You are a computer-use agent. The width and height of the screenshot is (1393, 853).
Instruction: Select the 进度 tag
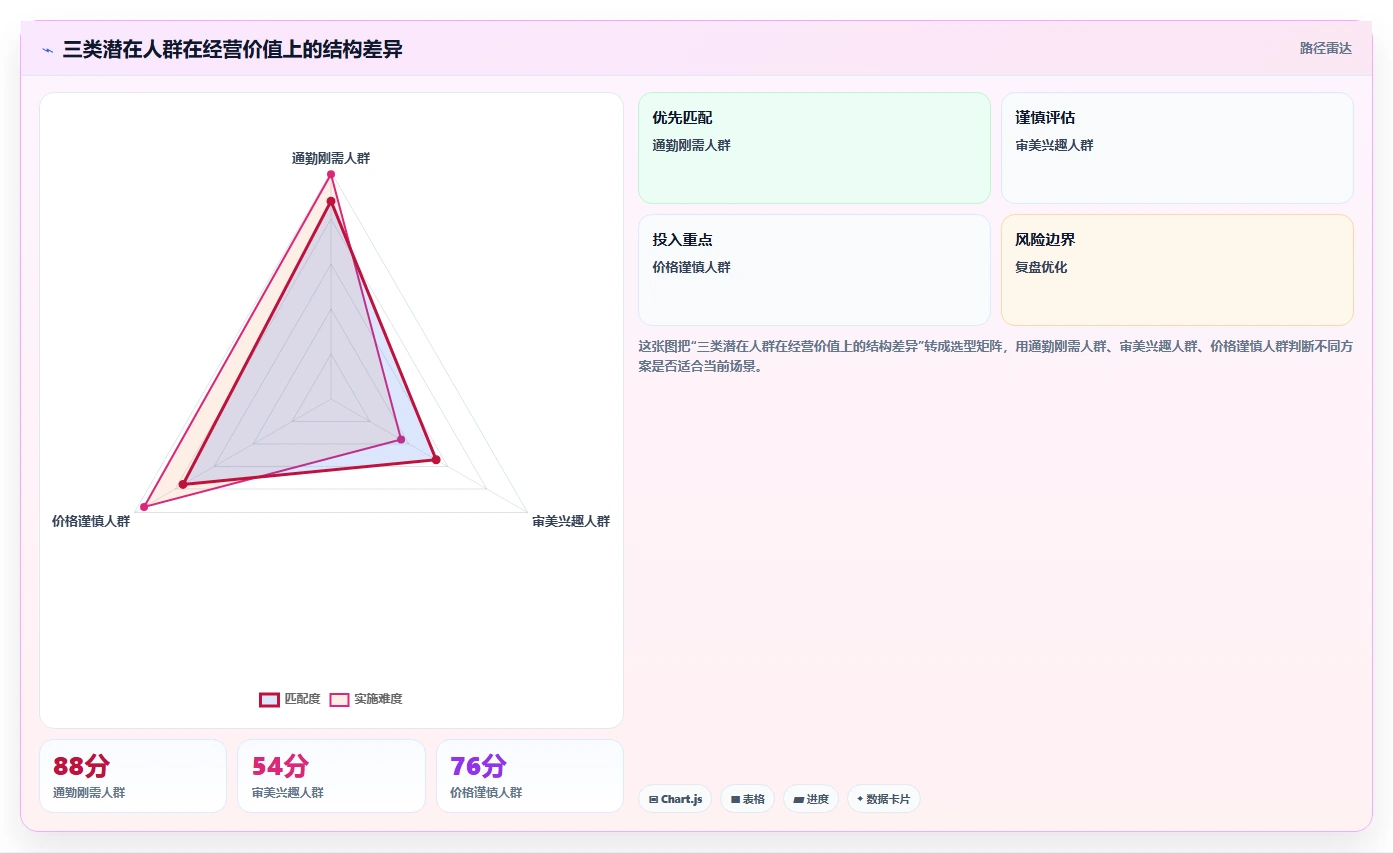tap(811, 799)
